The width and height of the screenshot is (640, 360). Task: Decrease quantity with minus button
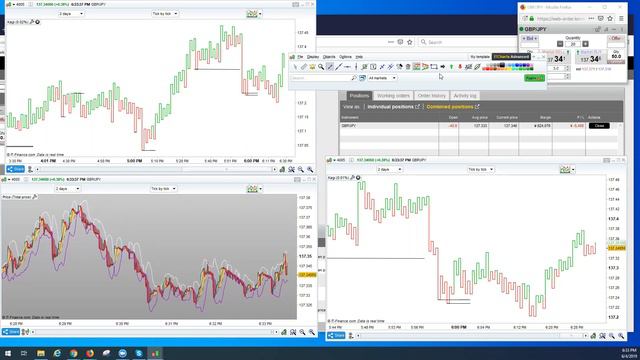click(x=560, y=44)
